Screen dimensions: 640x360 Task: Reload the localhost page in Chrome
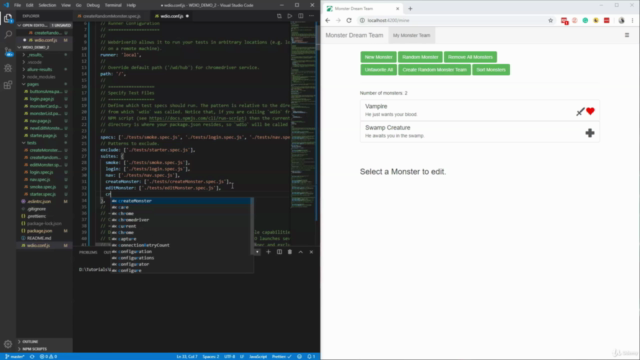click(349, 20)
